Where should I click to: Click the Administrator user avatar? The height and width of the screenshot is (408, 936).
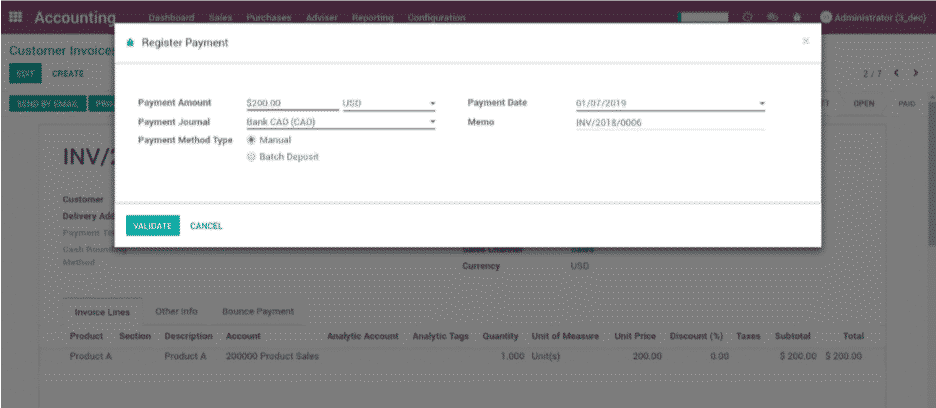[826, 17]
